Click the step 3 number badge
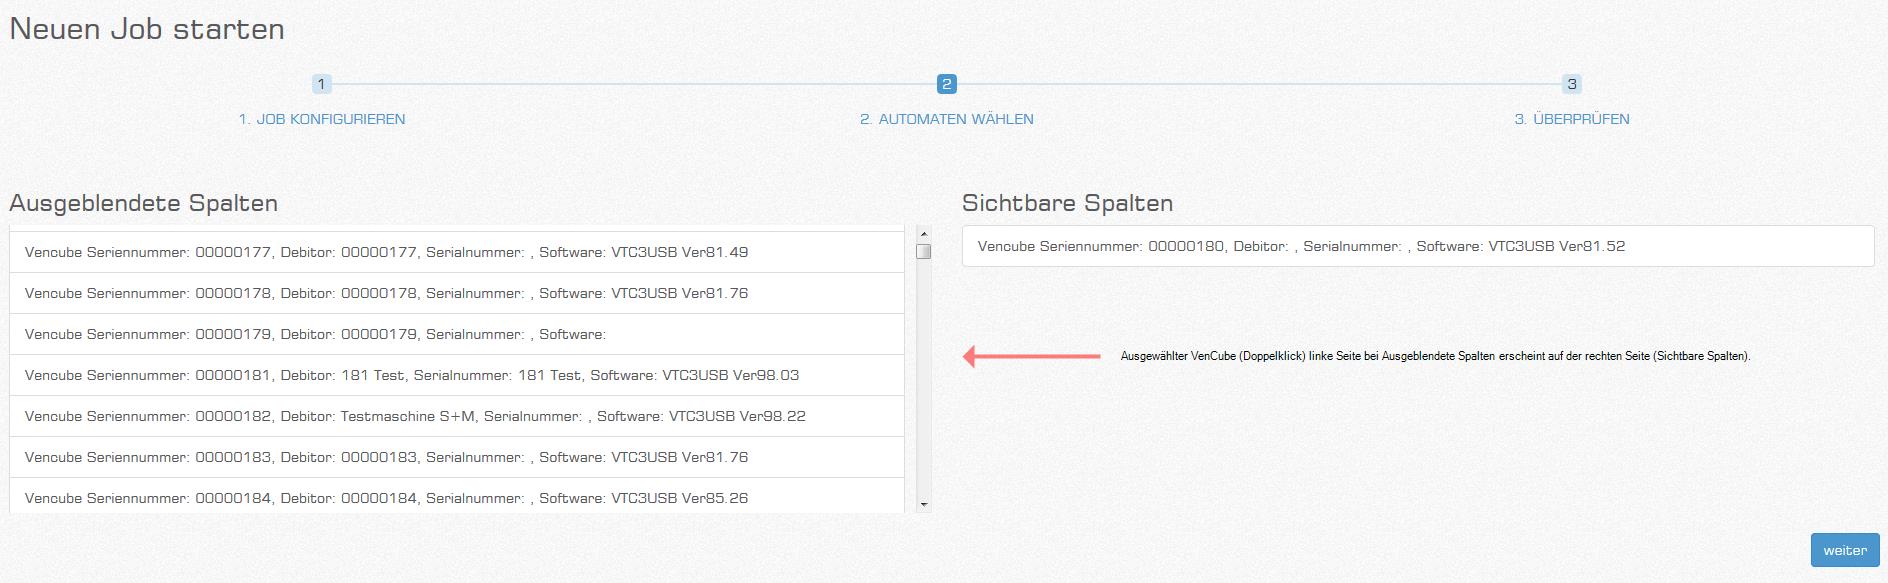Screen dimensions: 1888x583 (x=1571, y=84)
